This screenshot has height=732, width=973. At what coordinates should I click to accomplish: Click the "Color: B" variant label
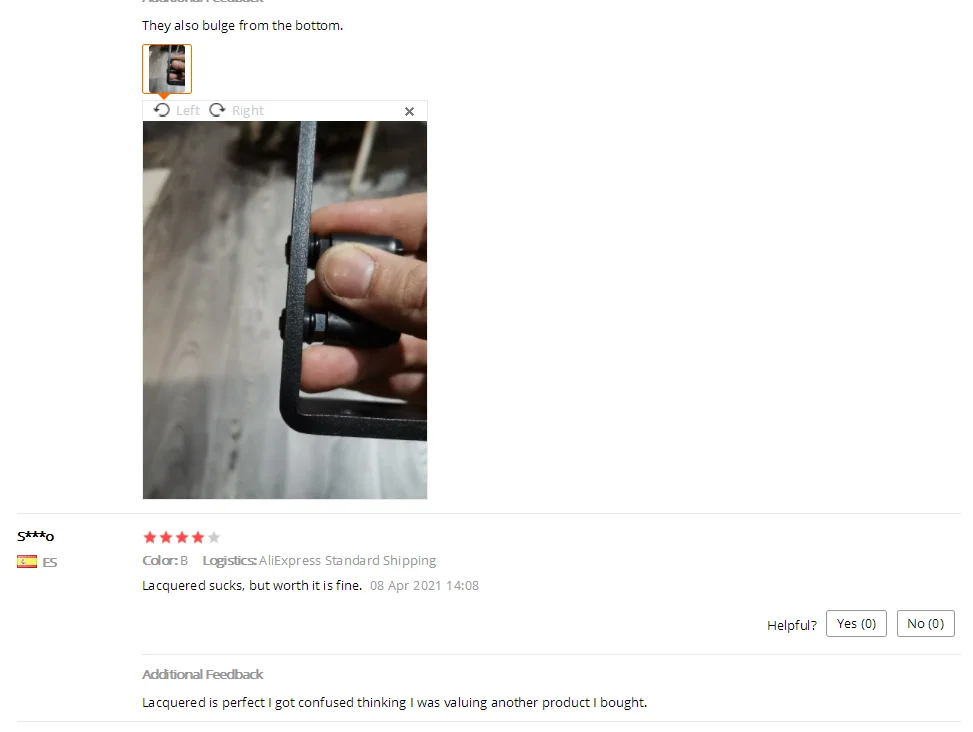(x=165, y=561)
